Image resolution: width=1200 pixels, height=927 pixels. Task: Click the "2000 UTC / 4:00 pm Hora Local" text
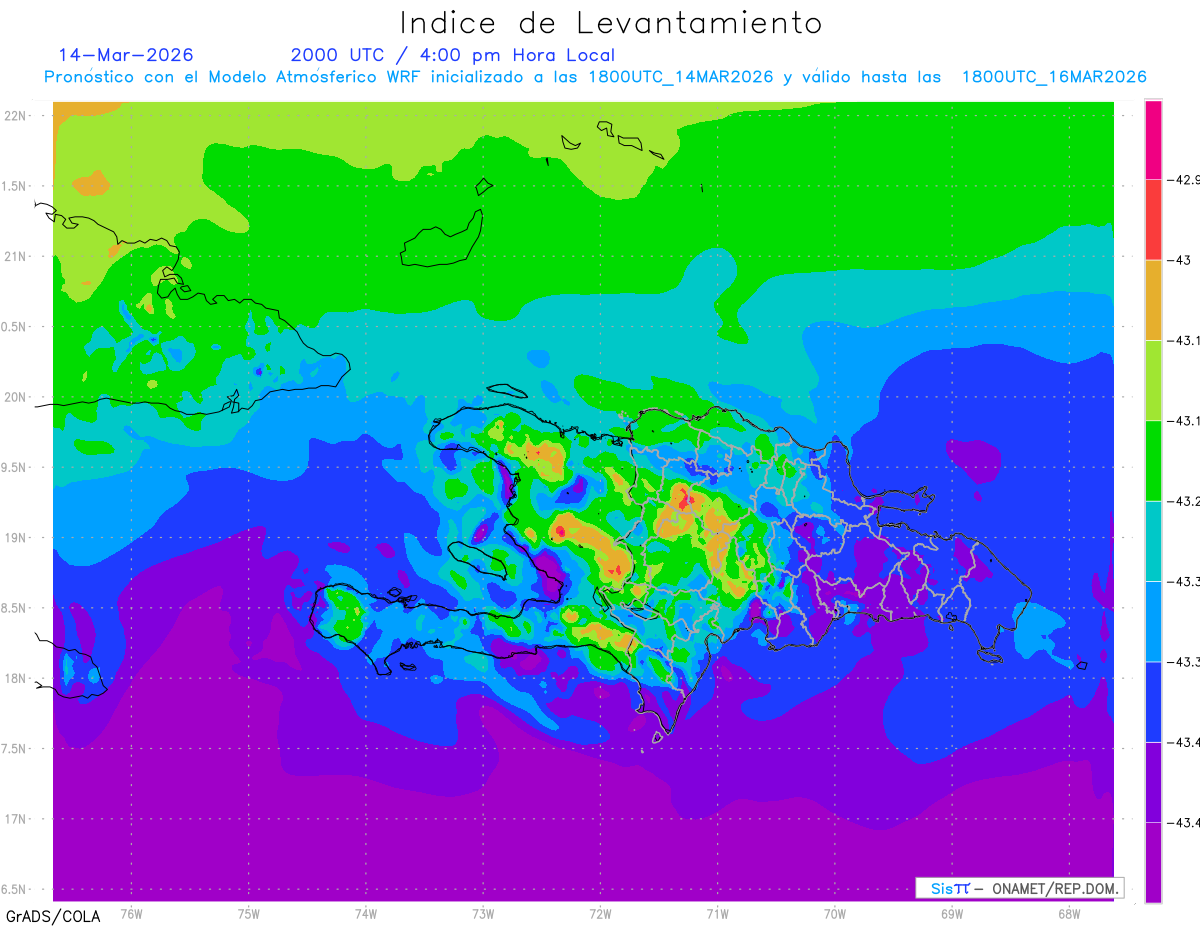(x=453, y=55)
